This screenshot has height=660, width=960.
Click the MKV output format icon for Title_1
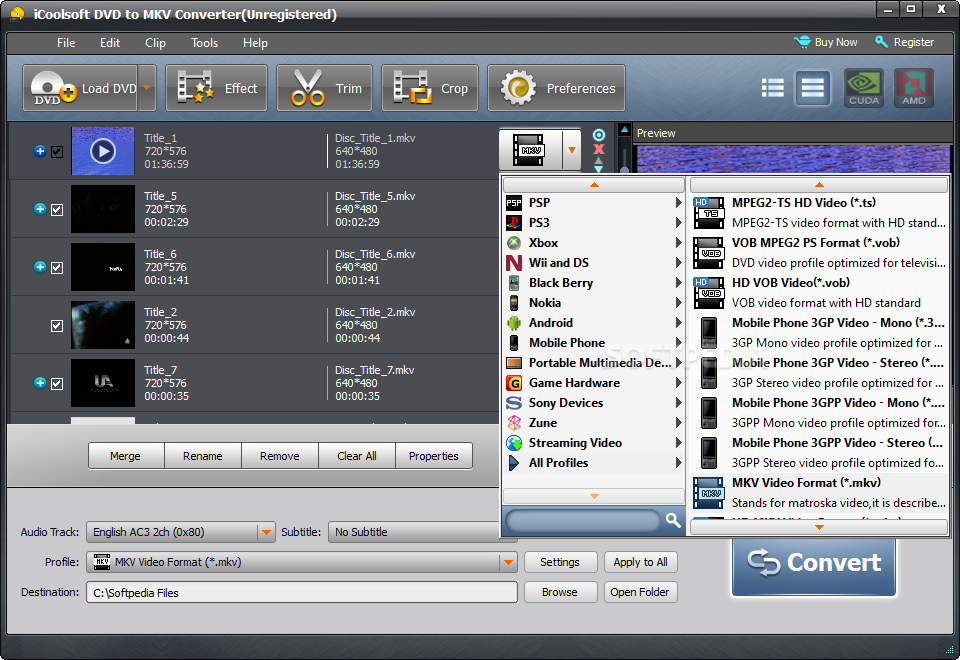coord(530,149)
